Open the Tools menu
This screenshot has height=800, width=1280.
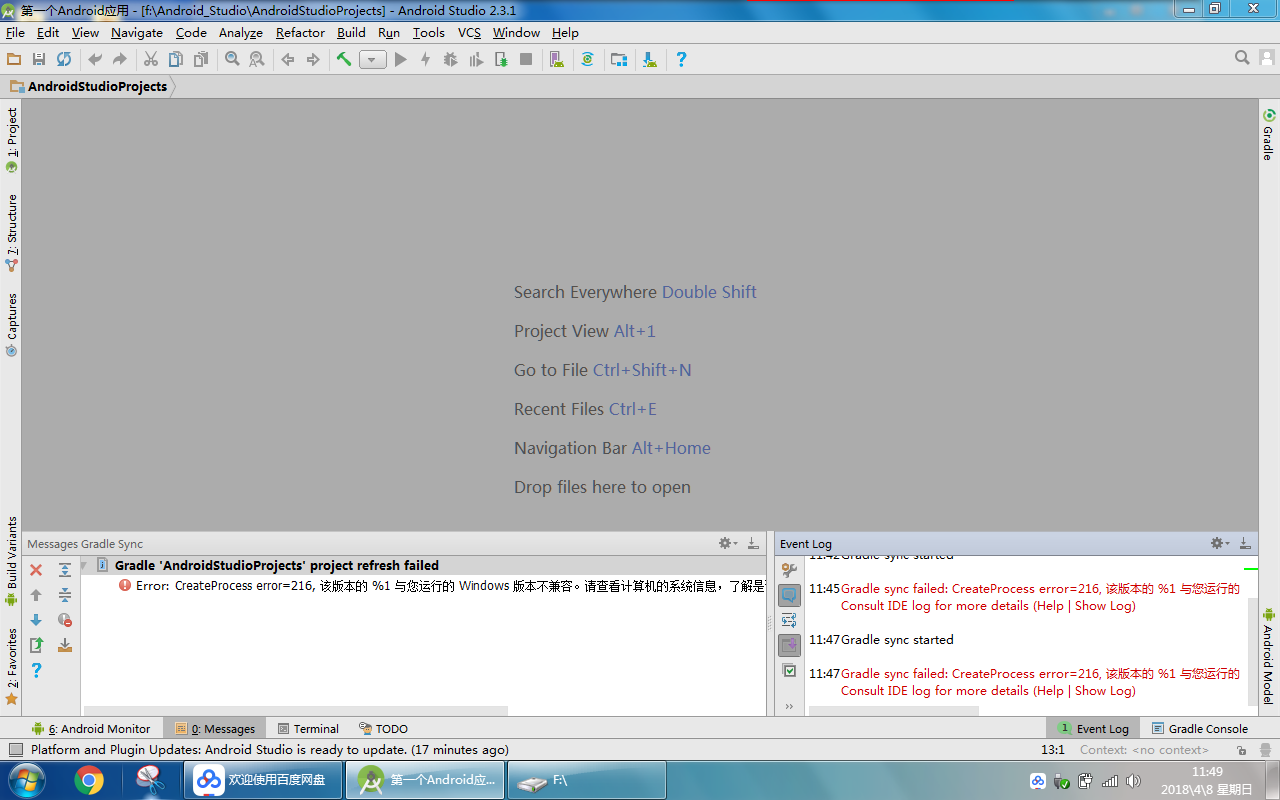pos(429,33)
